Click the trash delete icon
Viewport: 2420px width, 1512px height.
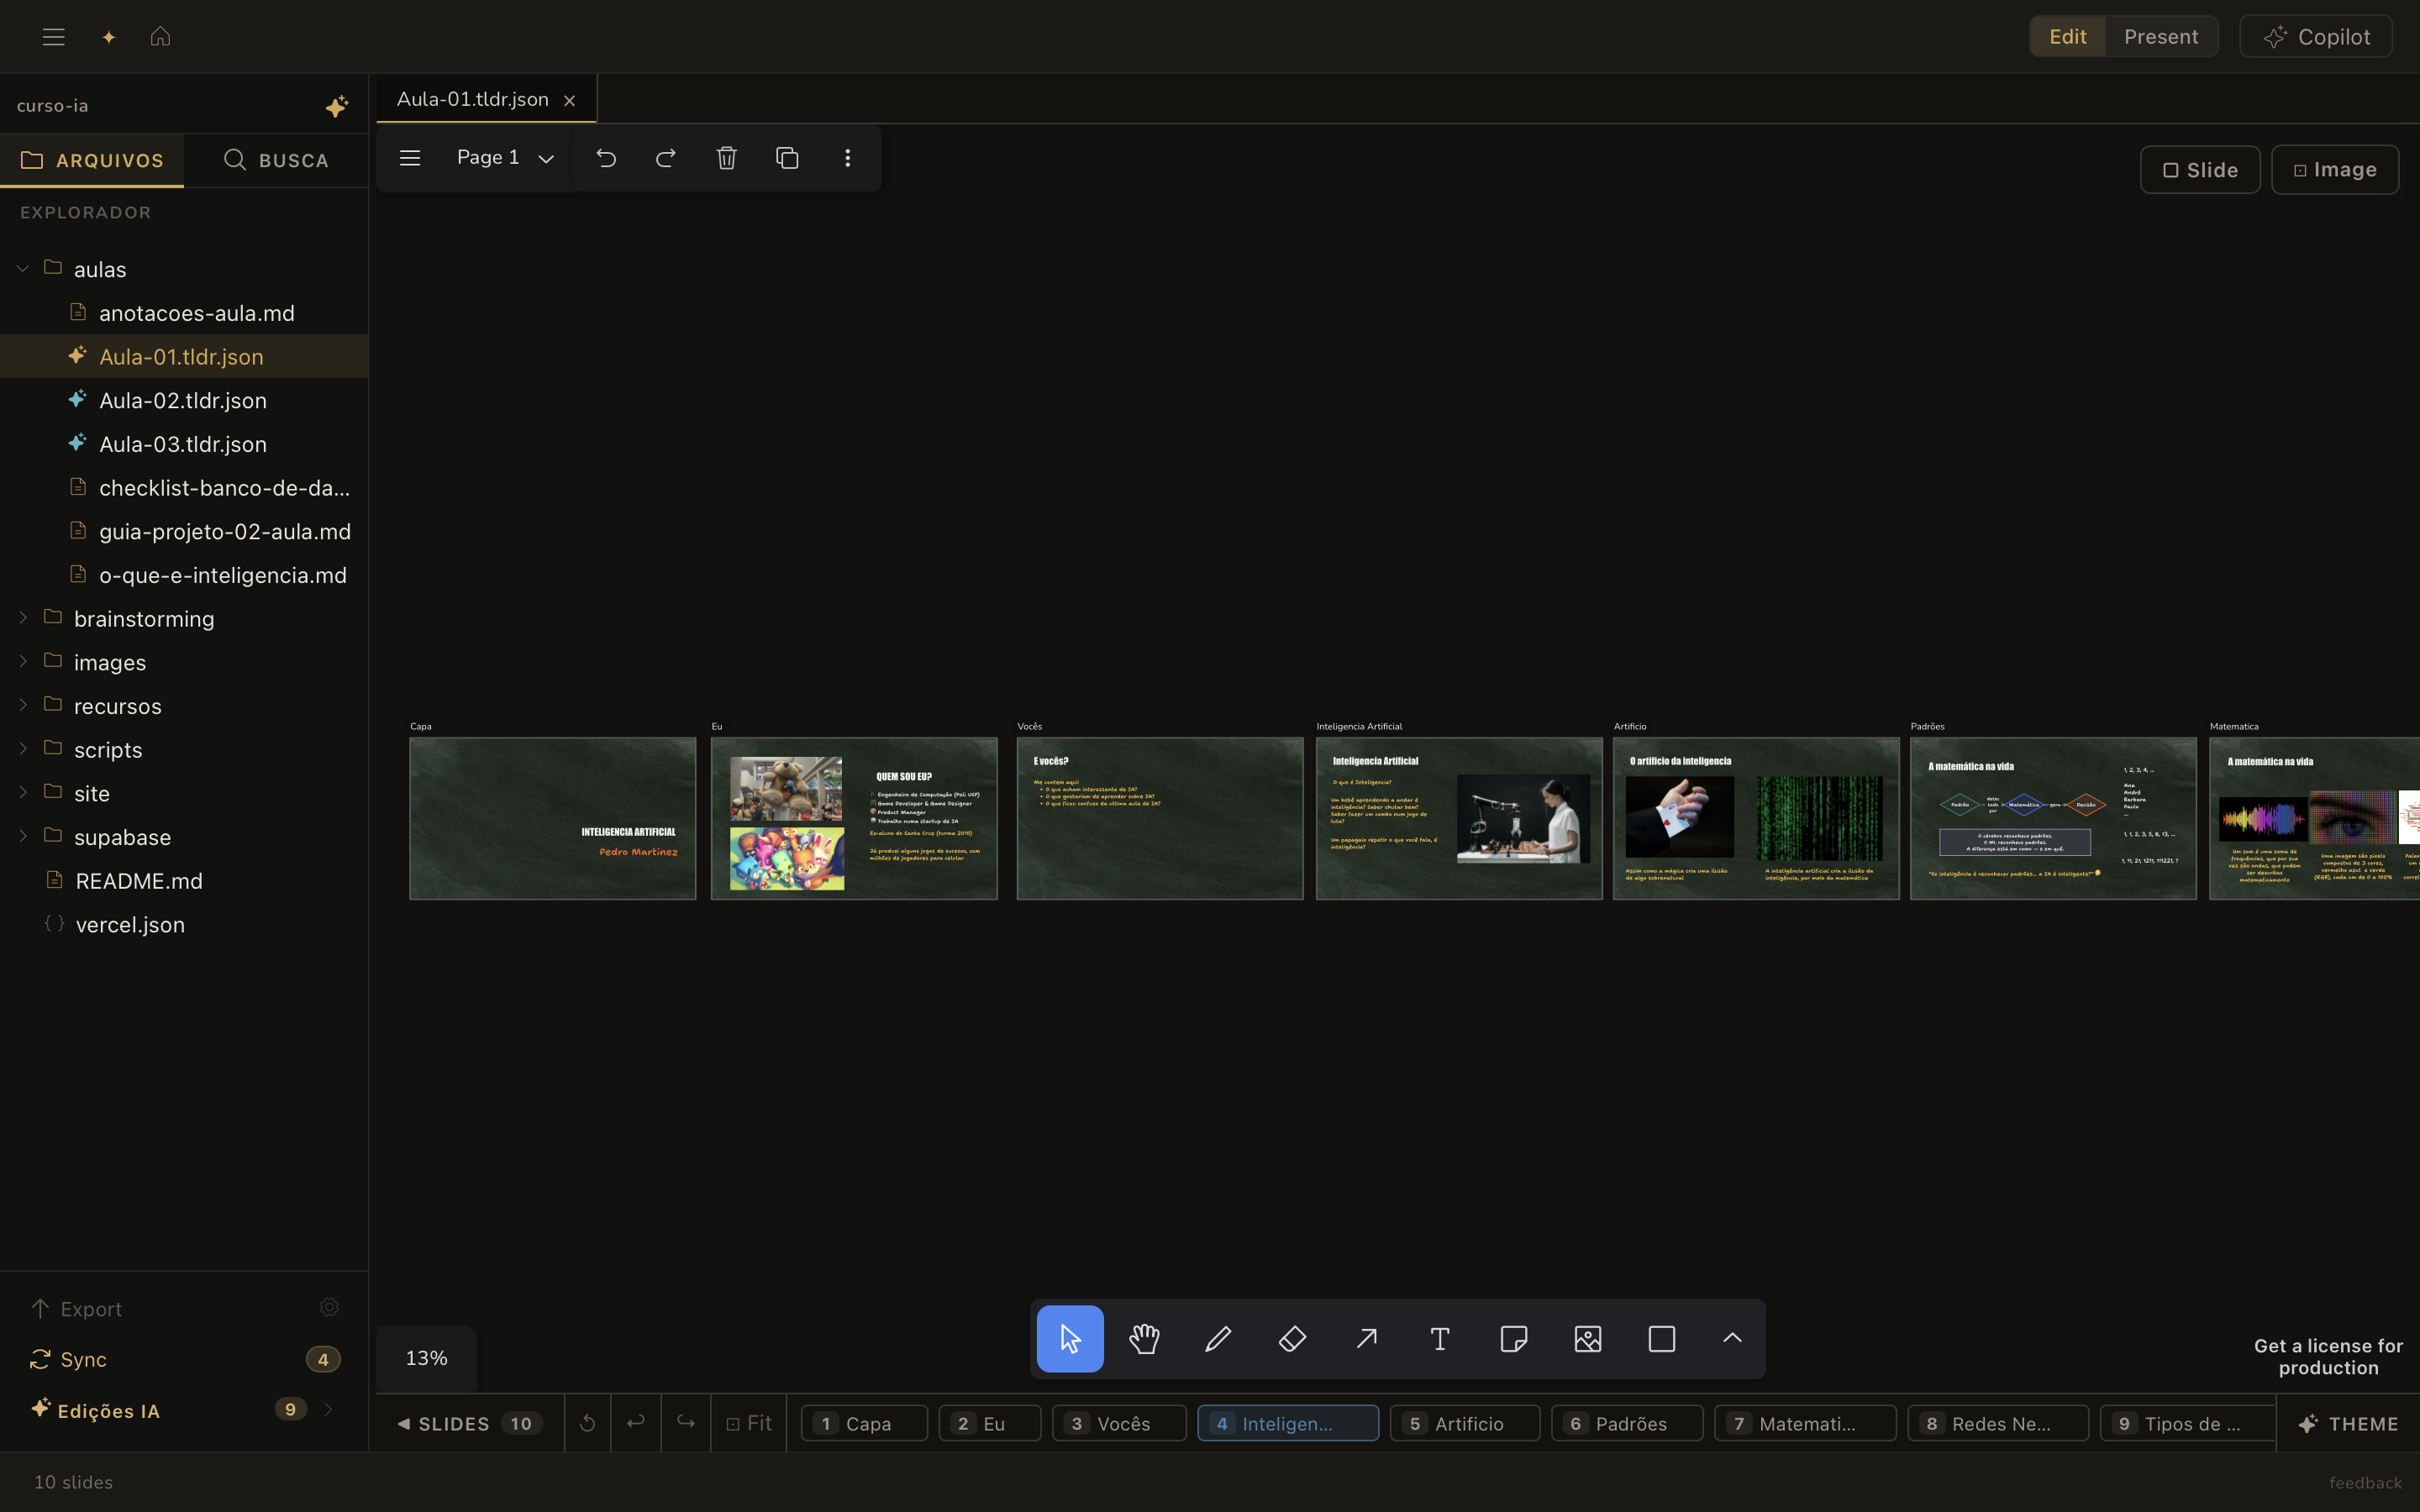pyautogui.click(x=727, y=158)
